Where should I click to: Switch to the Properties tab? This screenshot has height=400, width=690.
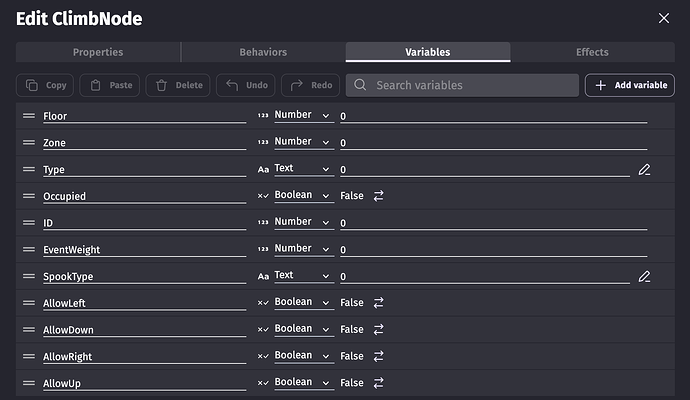(98, 52)
